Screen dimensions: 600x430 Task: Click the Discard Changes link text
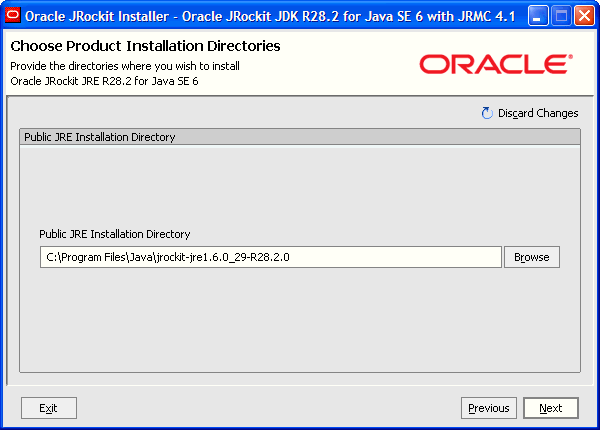pos(538,113)
